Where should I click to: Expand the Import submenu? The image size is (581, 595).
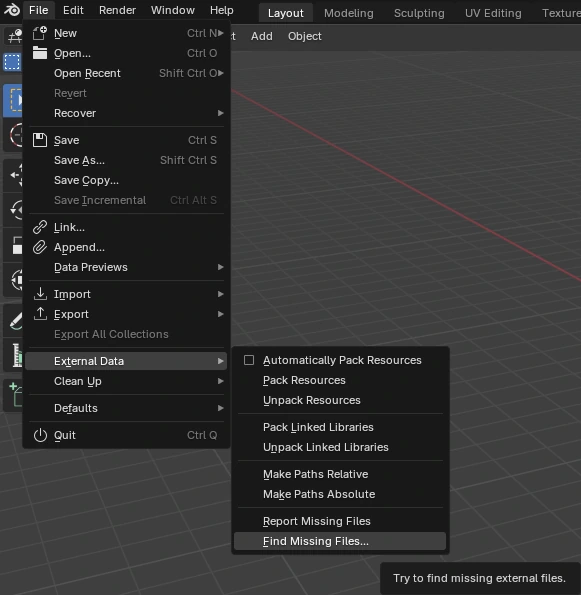[220, 294]
